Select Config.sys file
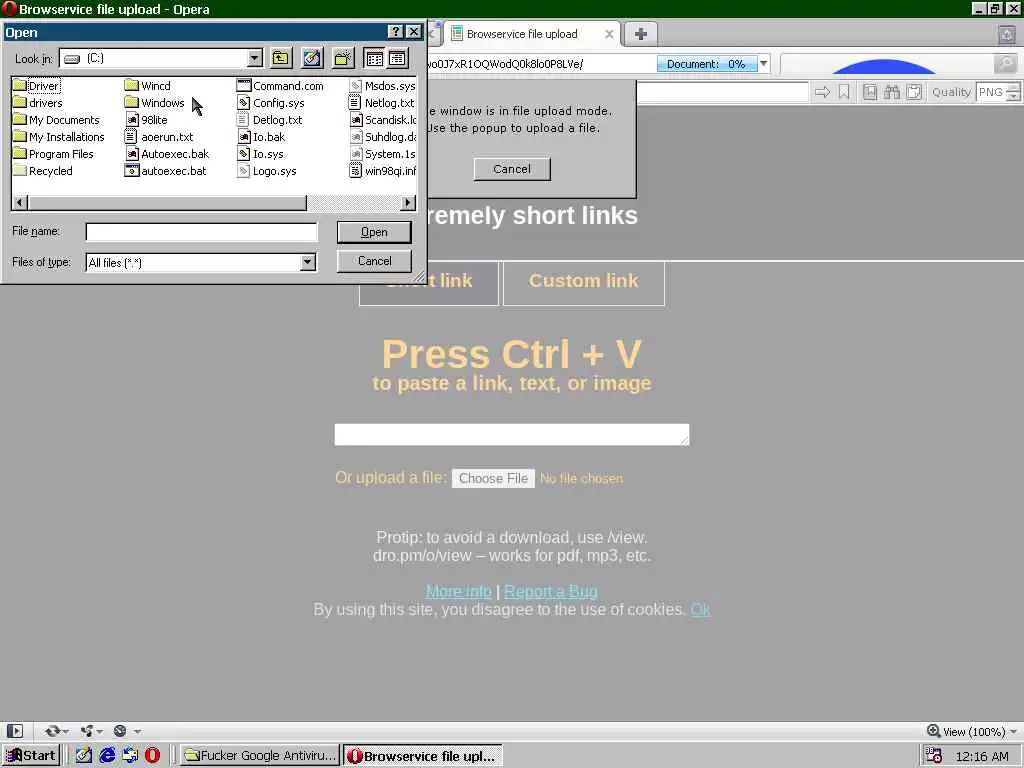The height and width of the screenshot is (768, 1024). [271, 103]
